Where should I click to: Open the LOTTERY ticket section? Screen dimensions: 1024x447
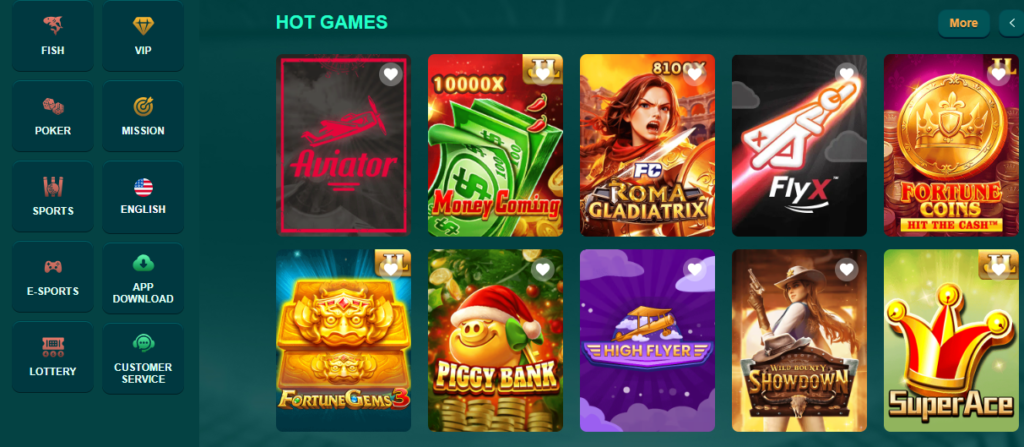point(52,357)
